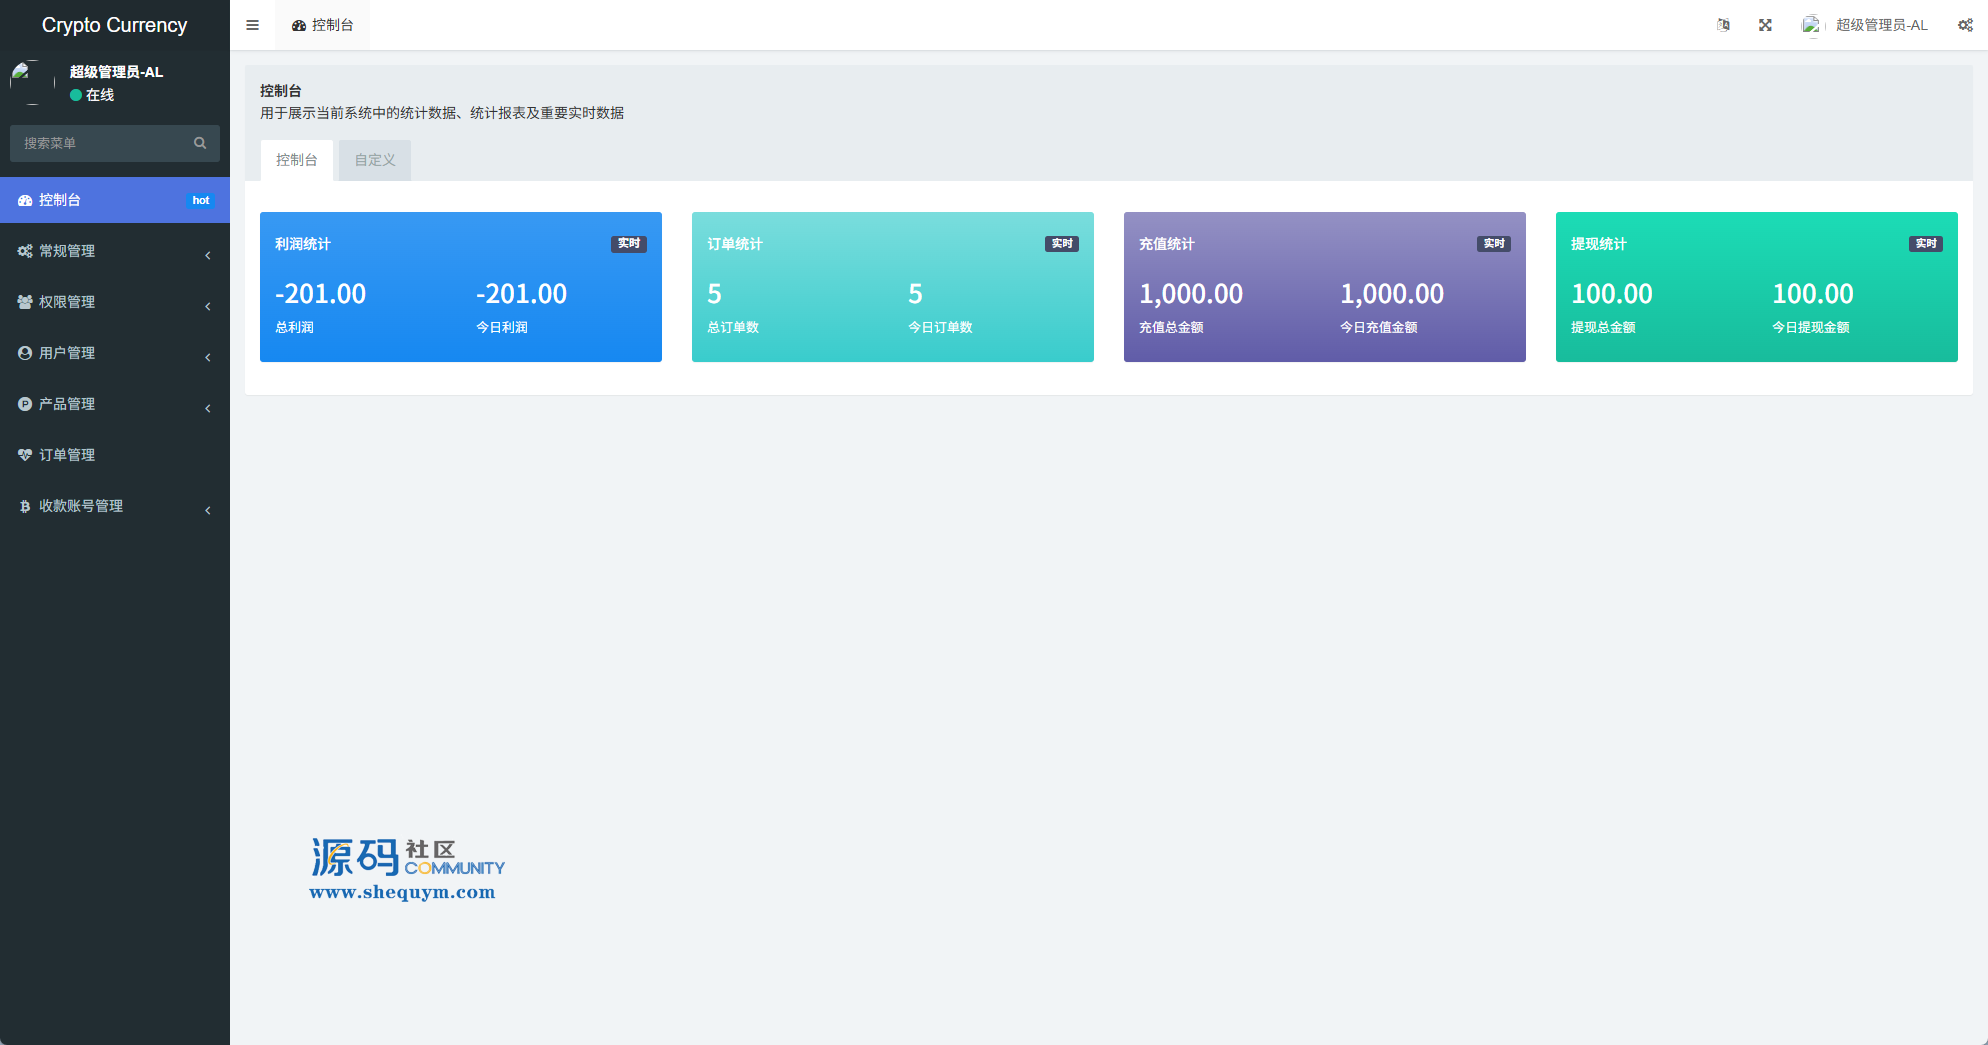Click the search magnifier icon in sidebar
This screenshot has height=1045, width=1988.
tap(200, 143)
